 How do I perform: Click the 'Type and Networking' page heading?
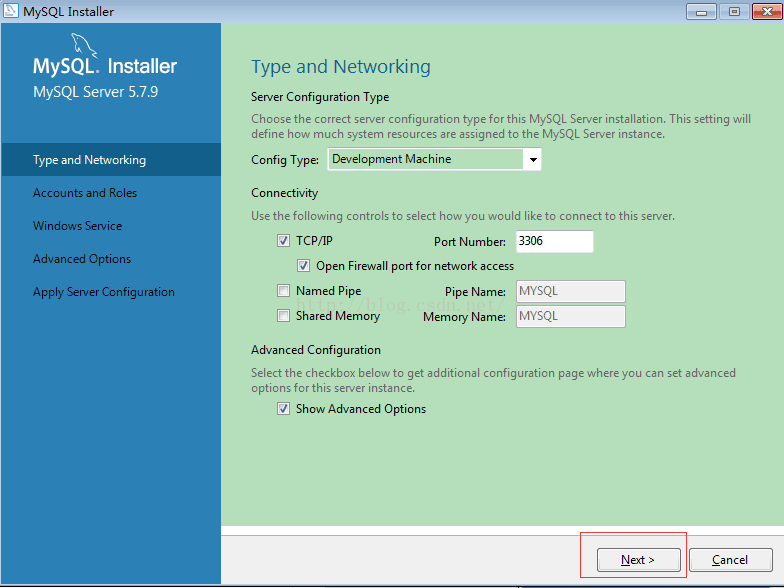[x=340, y=66]
